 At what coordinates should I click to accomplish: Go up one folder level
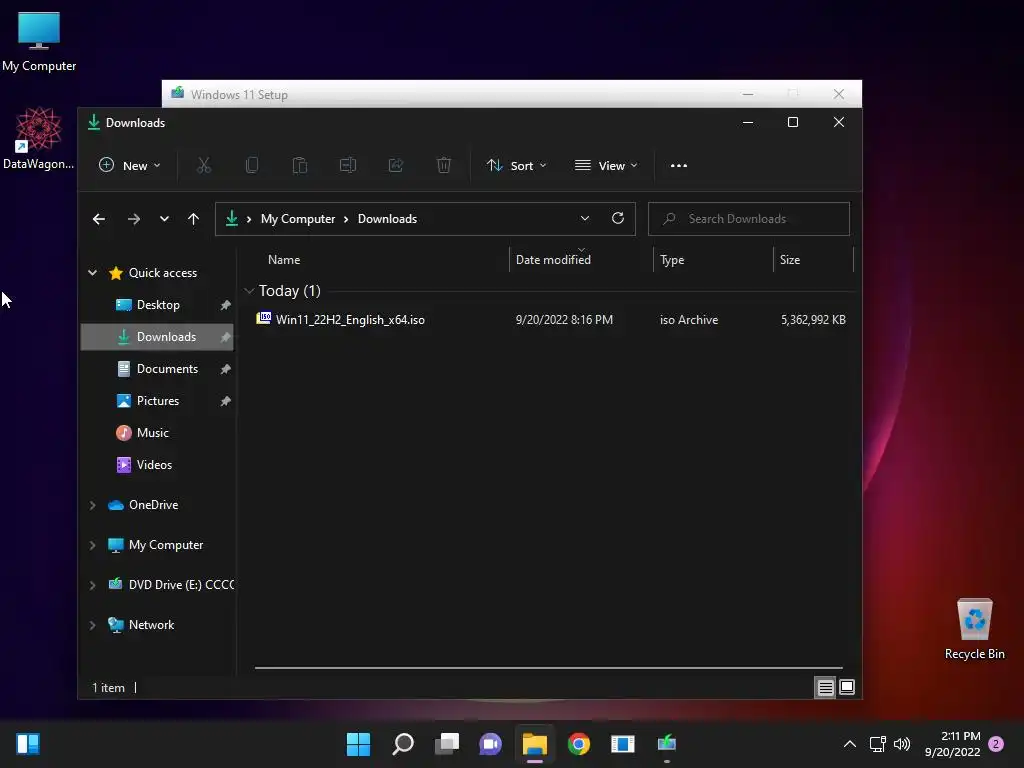tap(193, 219)
